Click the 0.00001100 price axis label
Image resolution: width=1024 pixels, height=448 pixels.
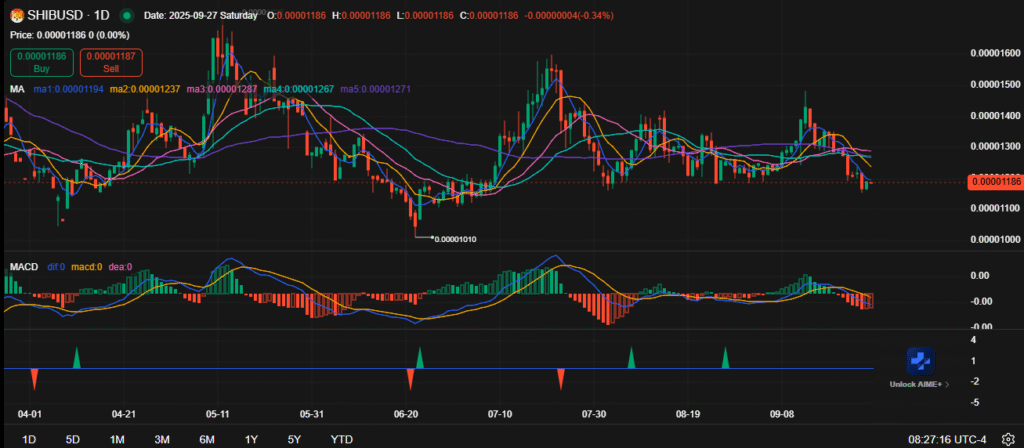[x=995, y=208]
